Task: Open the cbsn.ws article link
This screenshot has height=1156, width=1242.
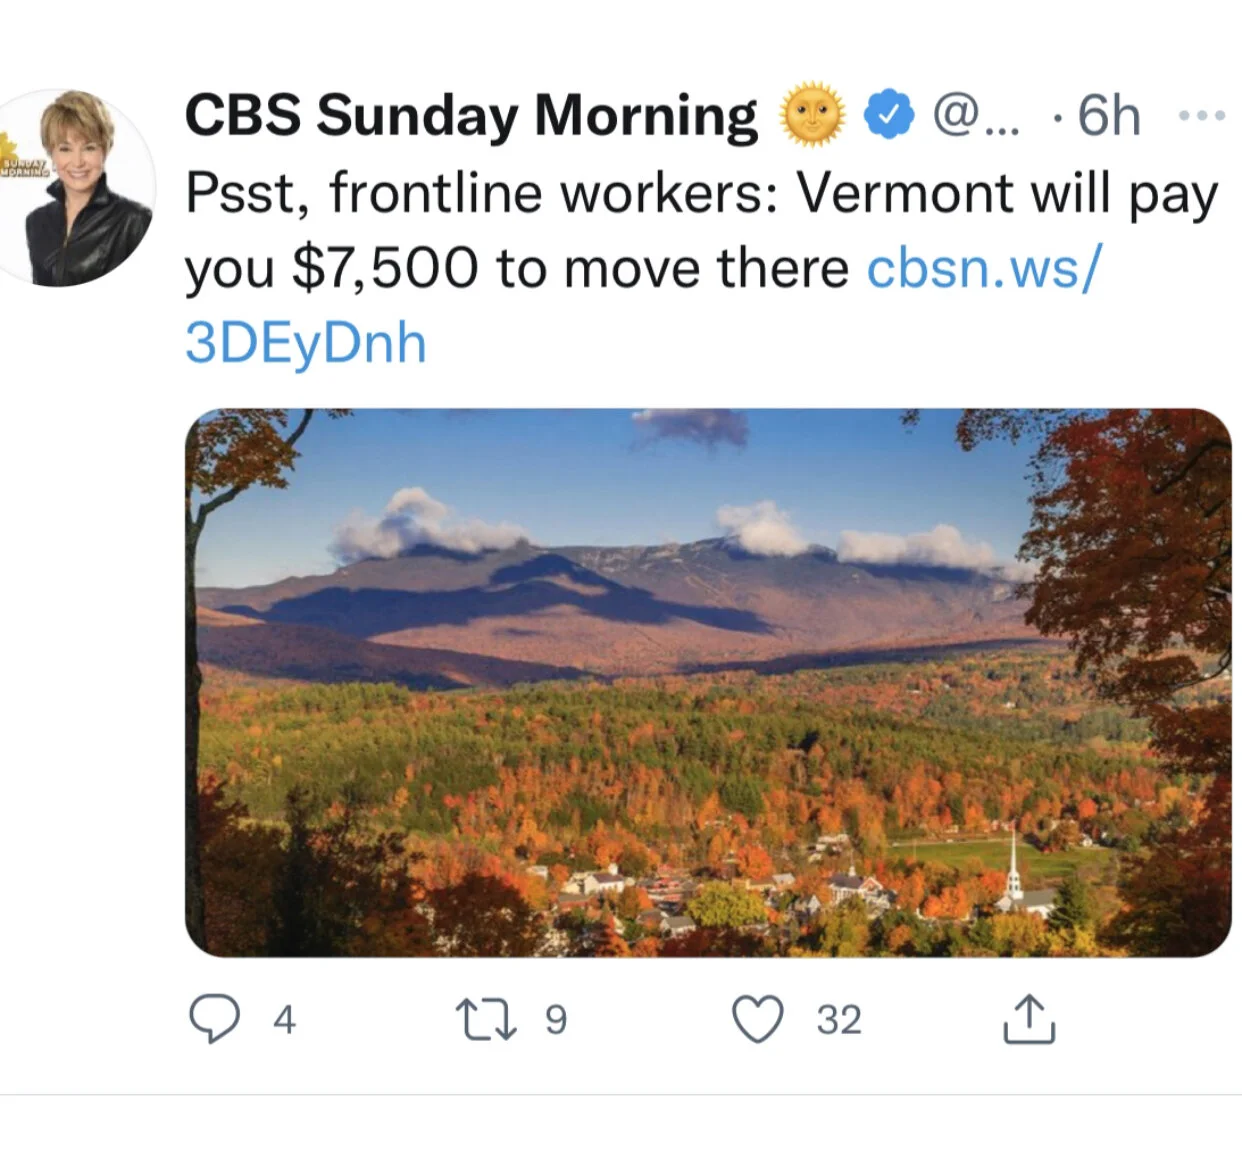Action: click(984, 268)
